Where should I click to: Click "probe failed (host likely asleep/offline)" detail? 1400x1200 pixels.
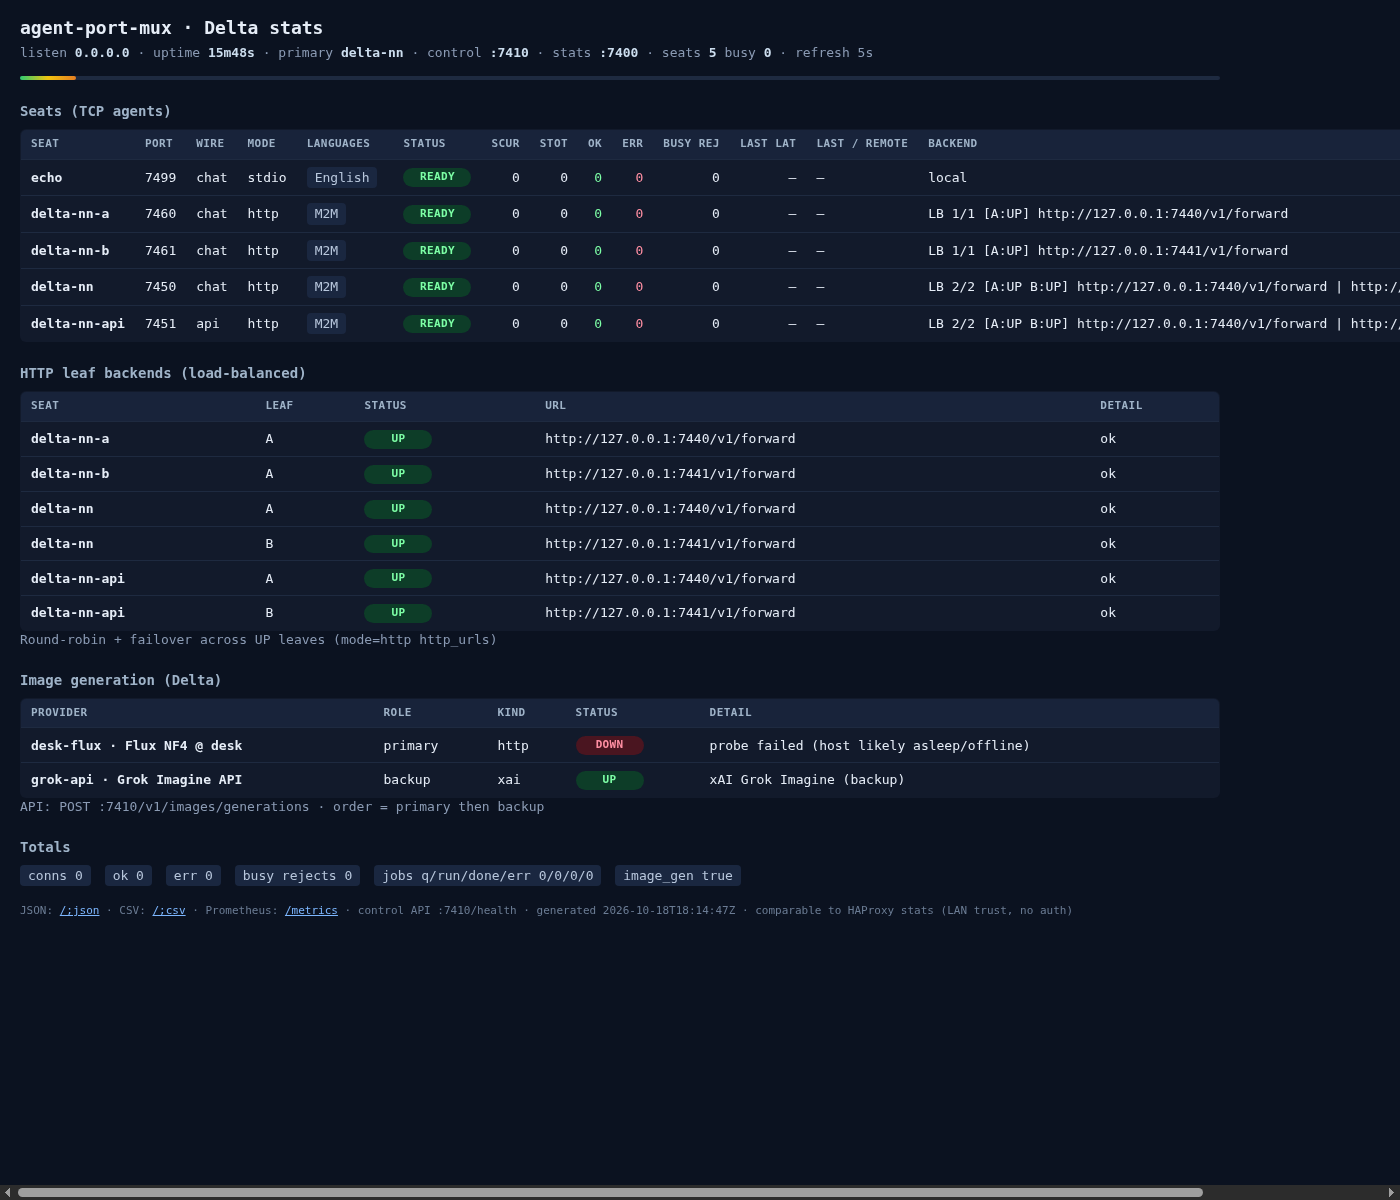(x=869, y=746)
